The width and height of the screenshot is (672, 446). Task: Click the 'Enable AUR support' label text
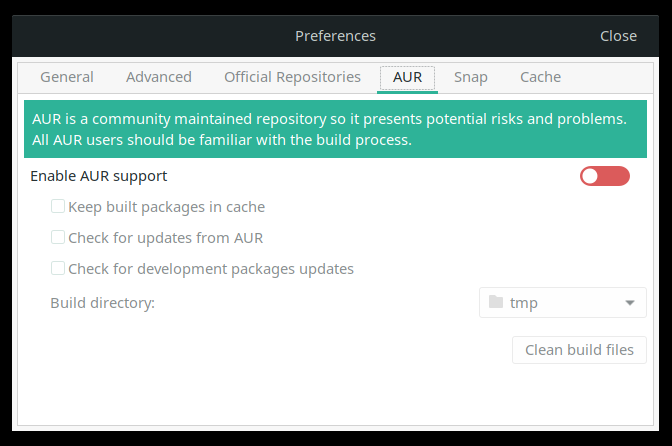click(98, 176)
